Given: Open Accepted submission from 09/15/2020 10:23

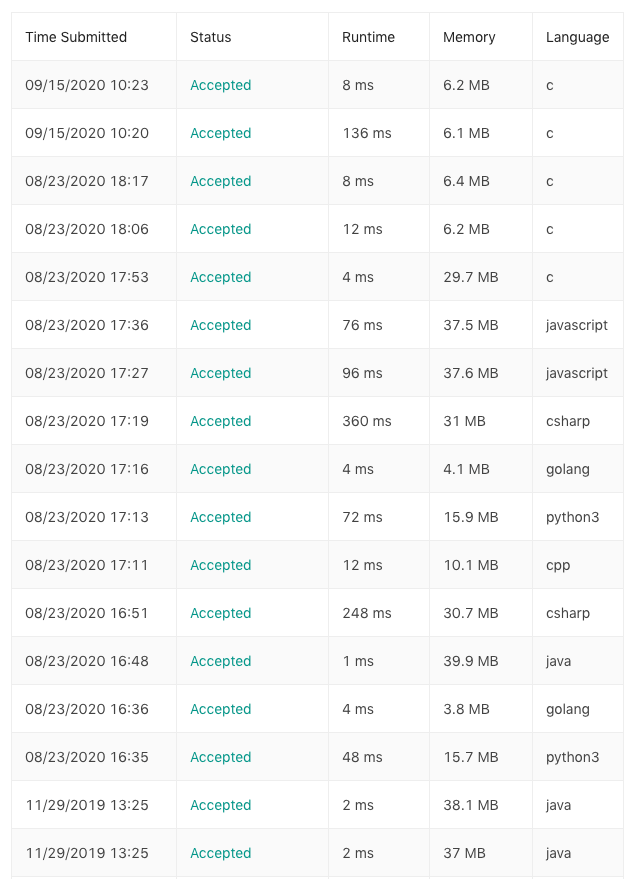Looking at the screenshot, I should coord(220,85).
